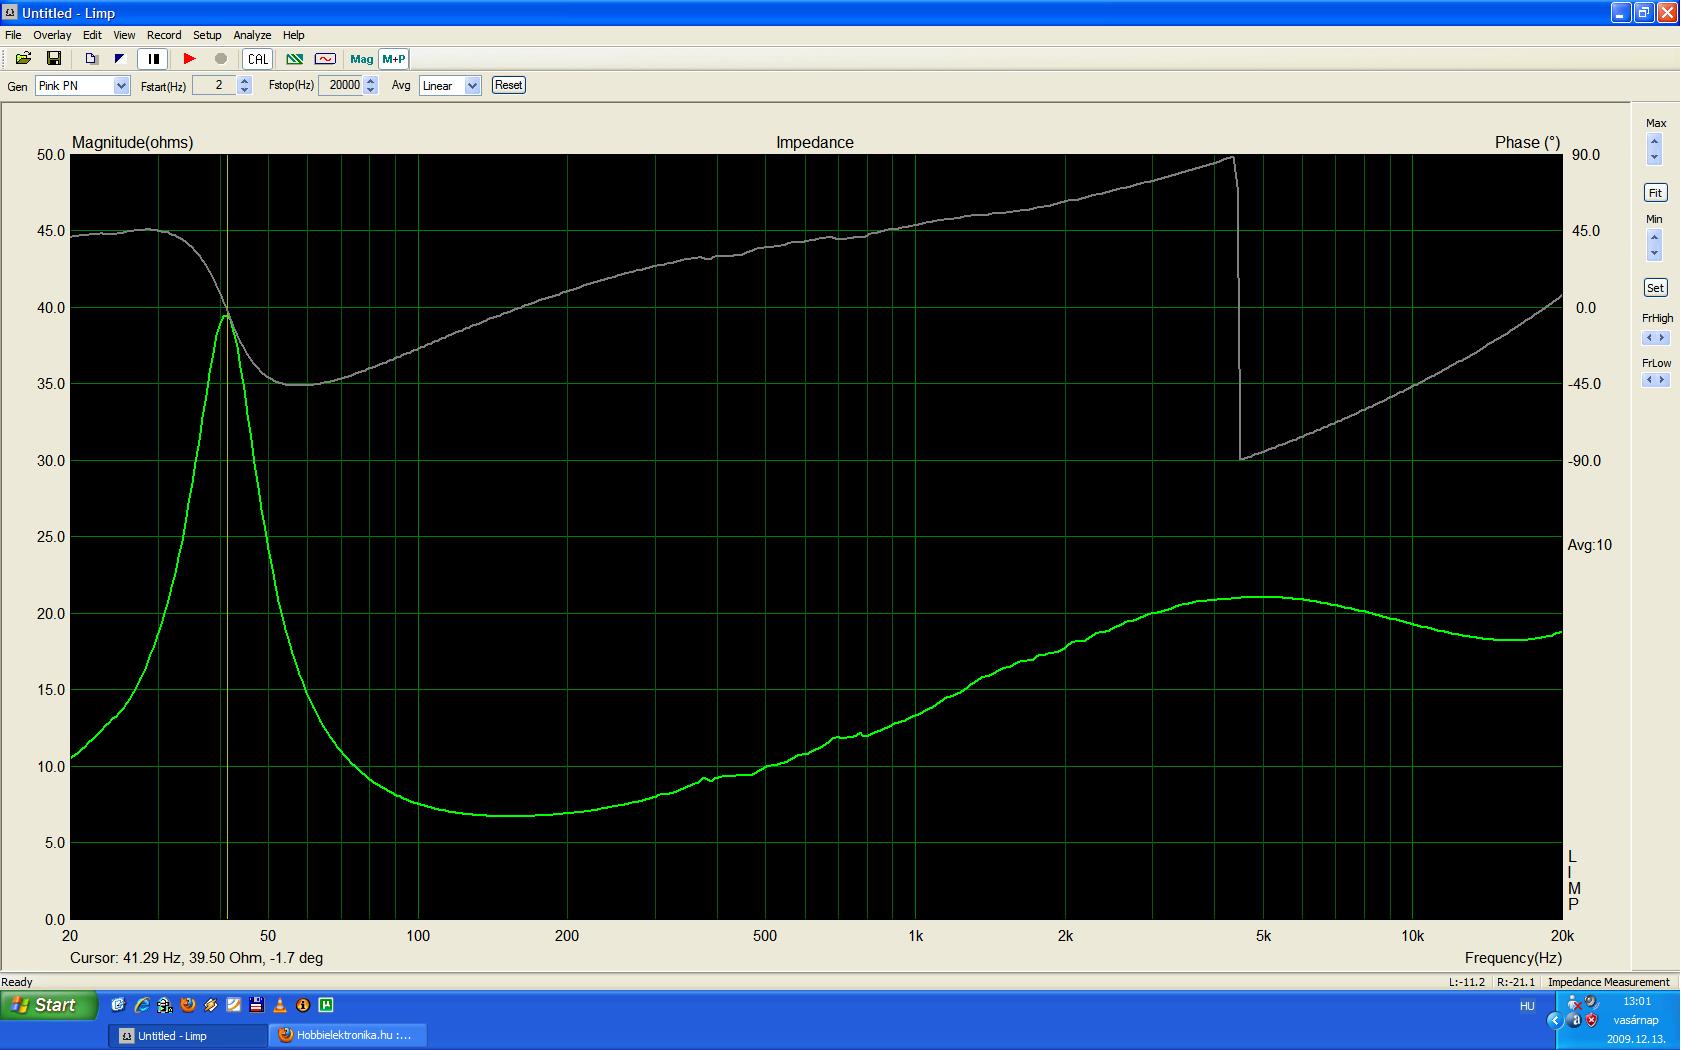Shift FrLow right with its arrow

[1662, 381]
